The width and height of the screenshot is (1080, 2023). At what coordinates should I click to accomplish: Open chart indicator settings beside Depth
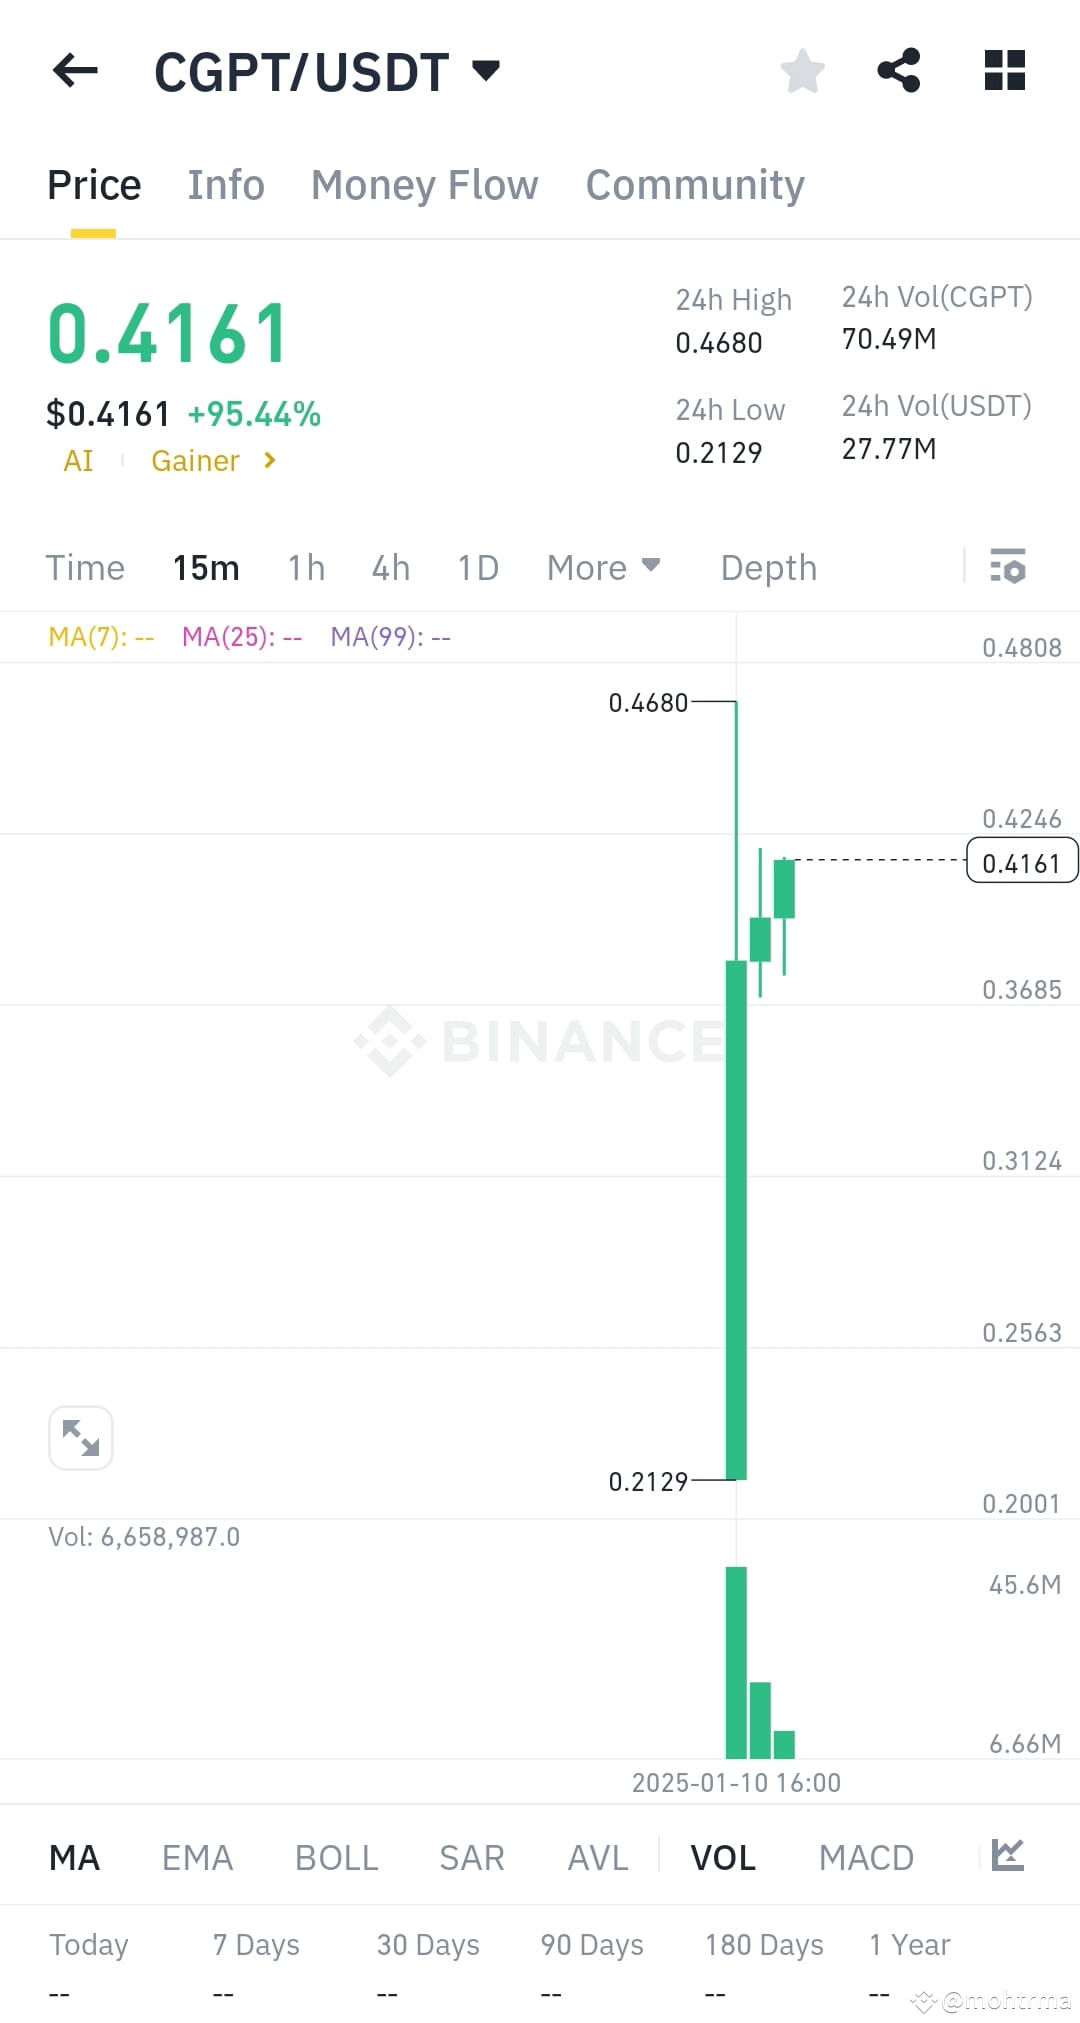pyautogui.click(x=1008, y=567)
